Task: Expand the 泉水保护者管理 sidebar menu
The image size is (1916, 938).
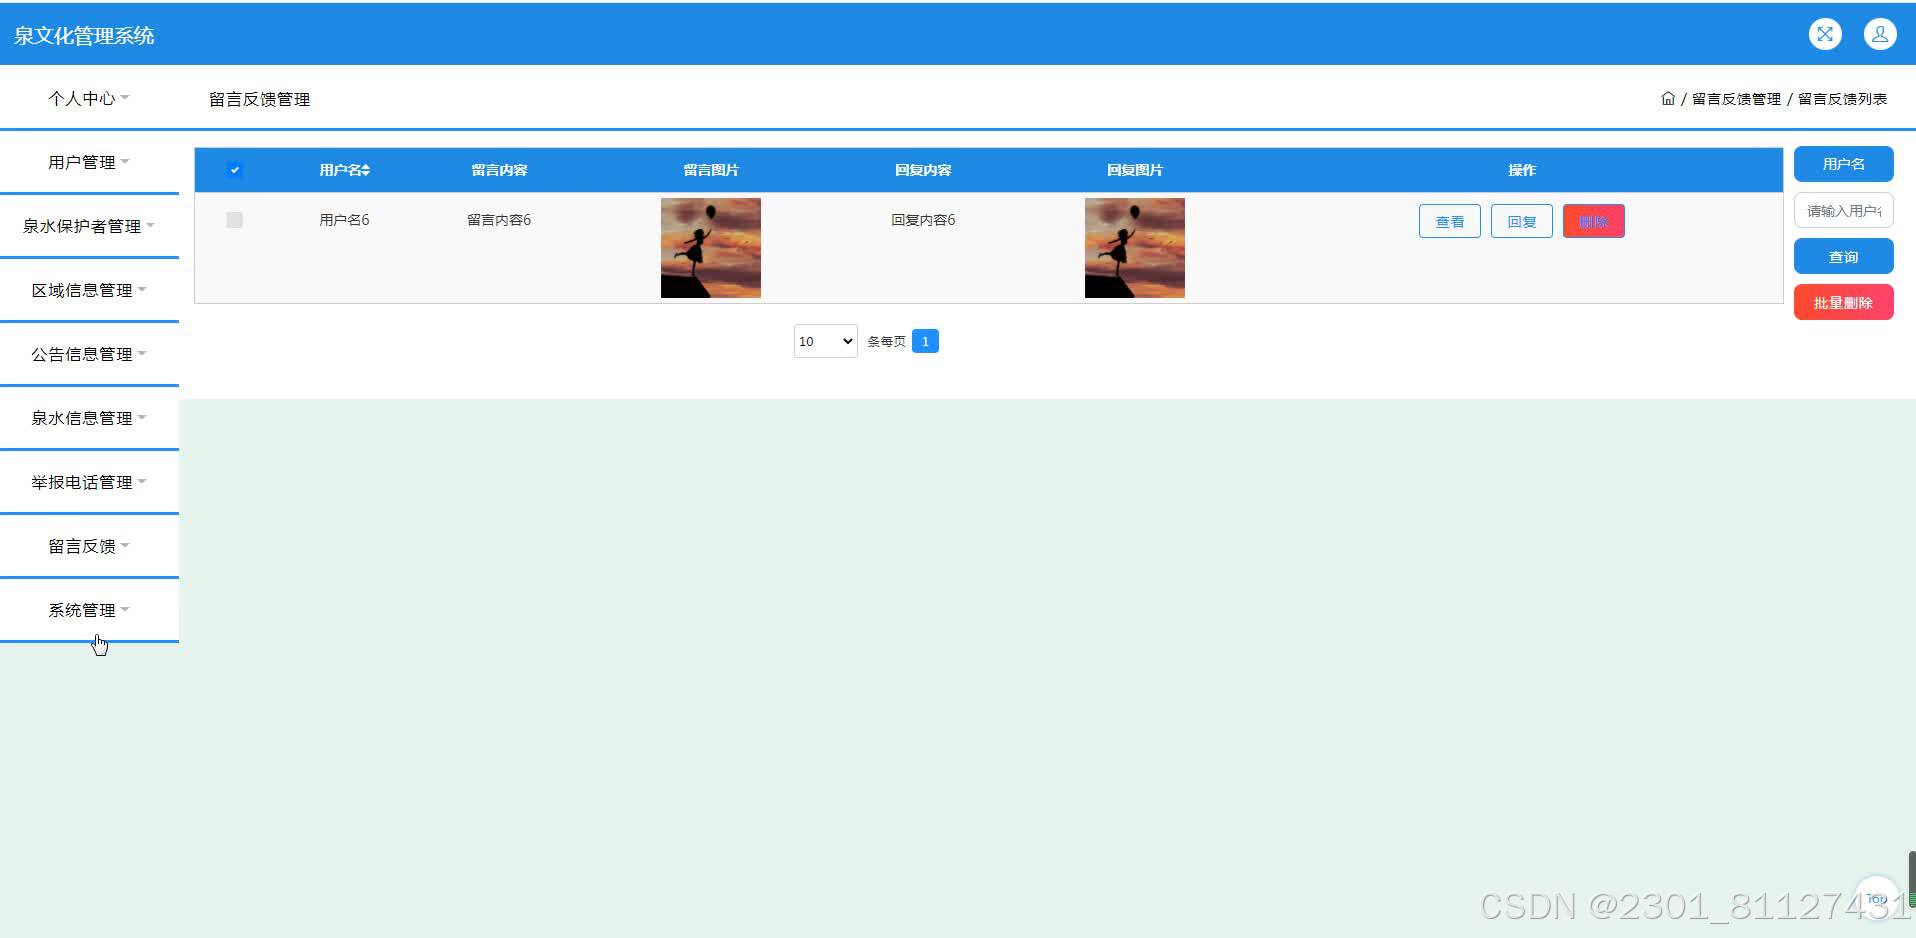Action: click(89, 226)
